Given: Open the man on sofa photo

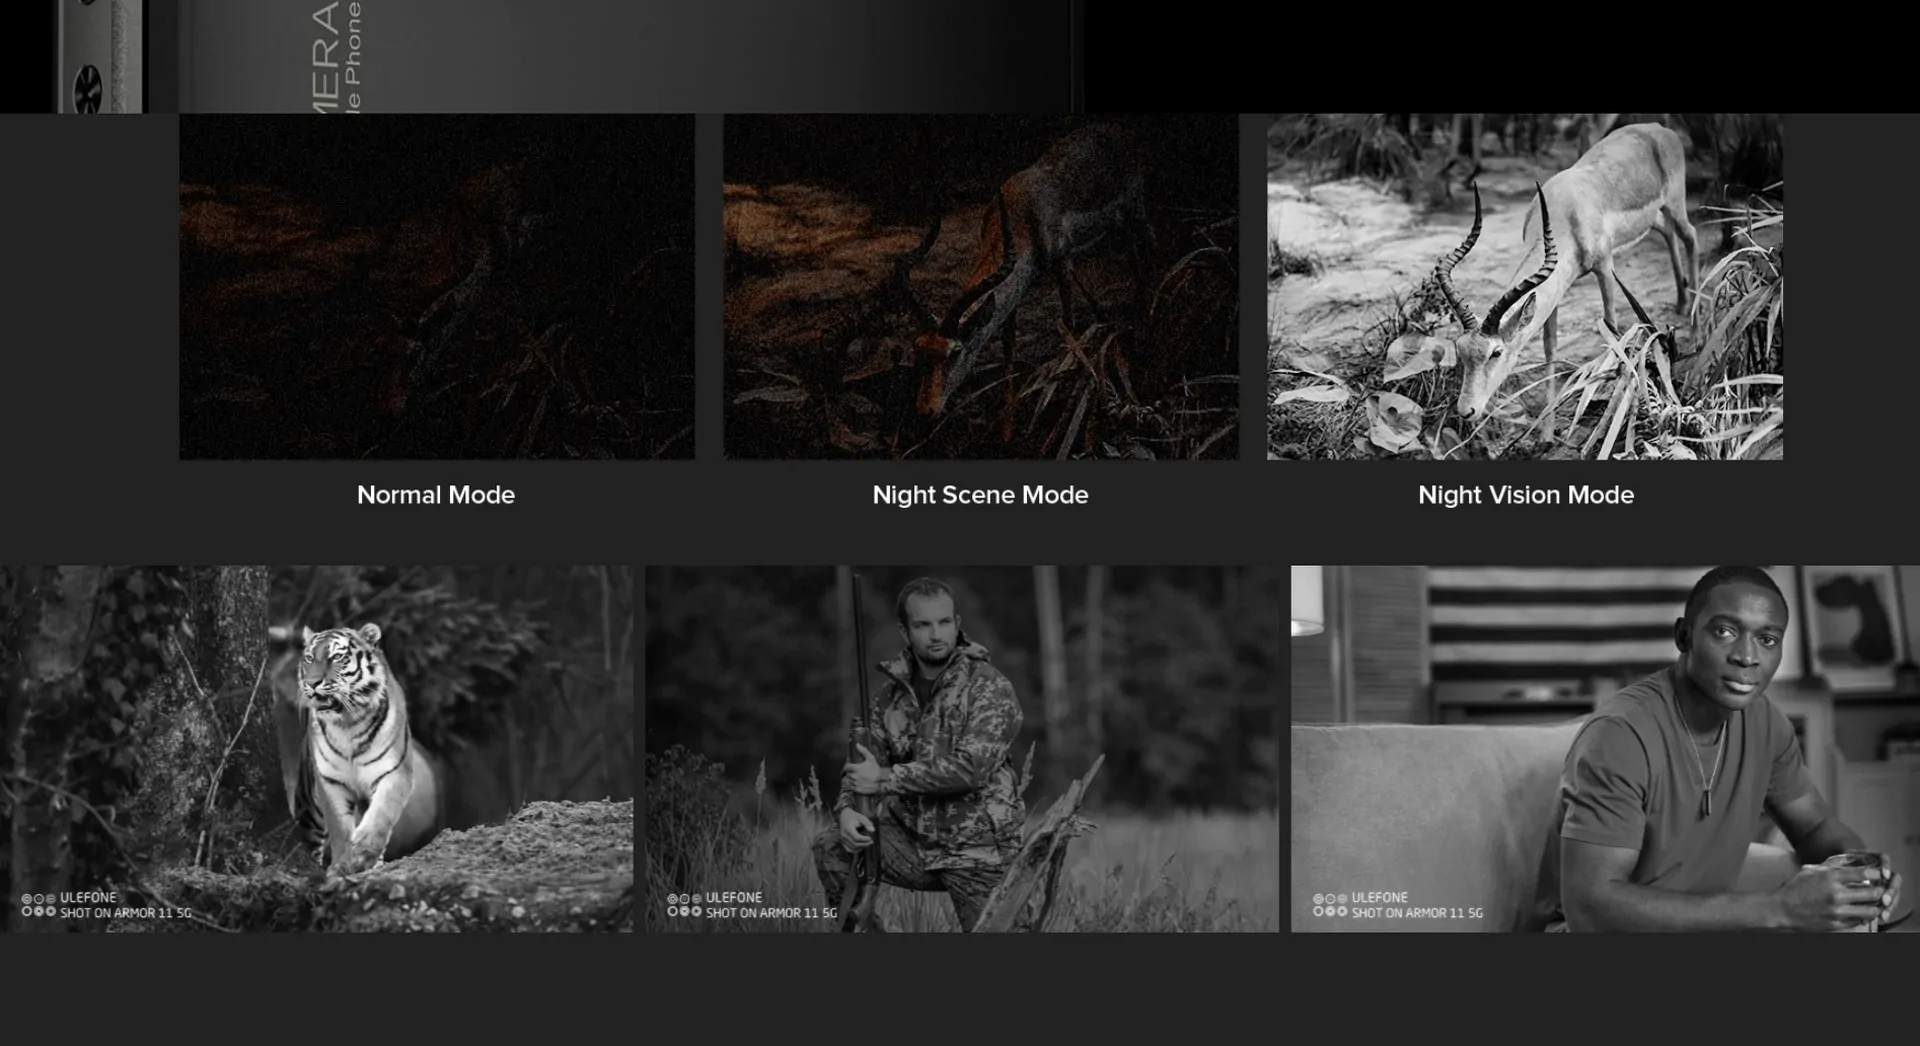Looking at the screenshot, I should (1605, 749).
